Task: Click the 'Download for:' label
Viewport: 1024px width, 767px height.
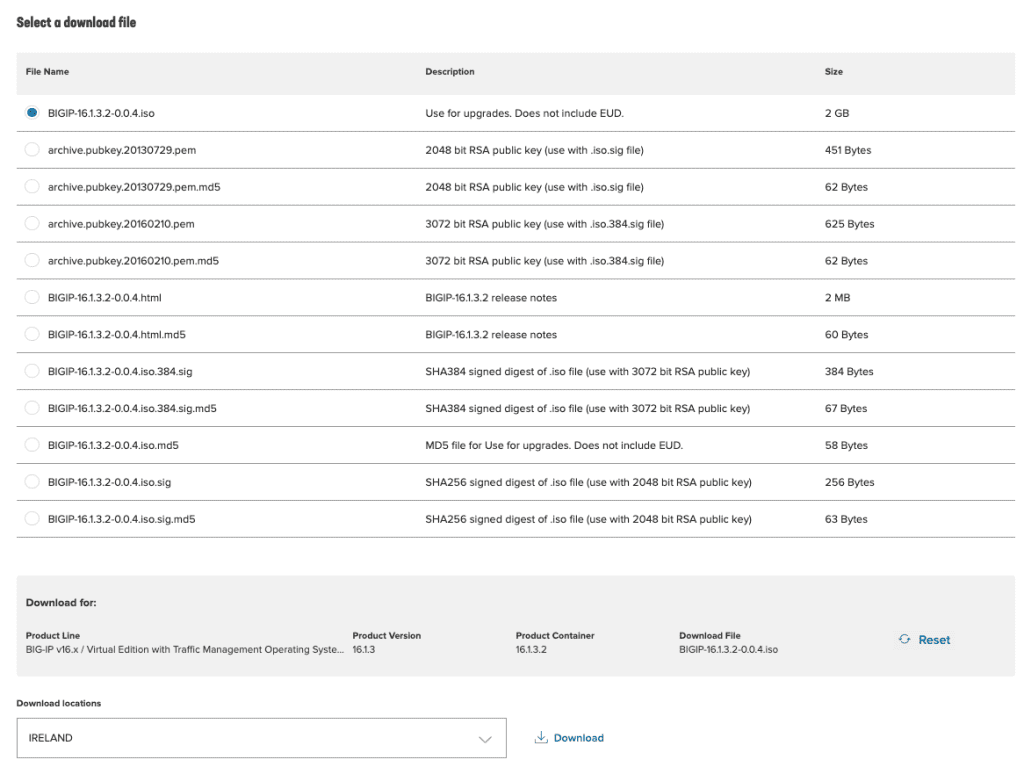Action: click(x=61, y=602)
